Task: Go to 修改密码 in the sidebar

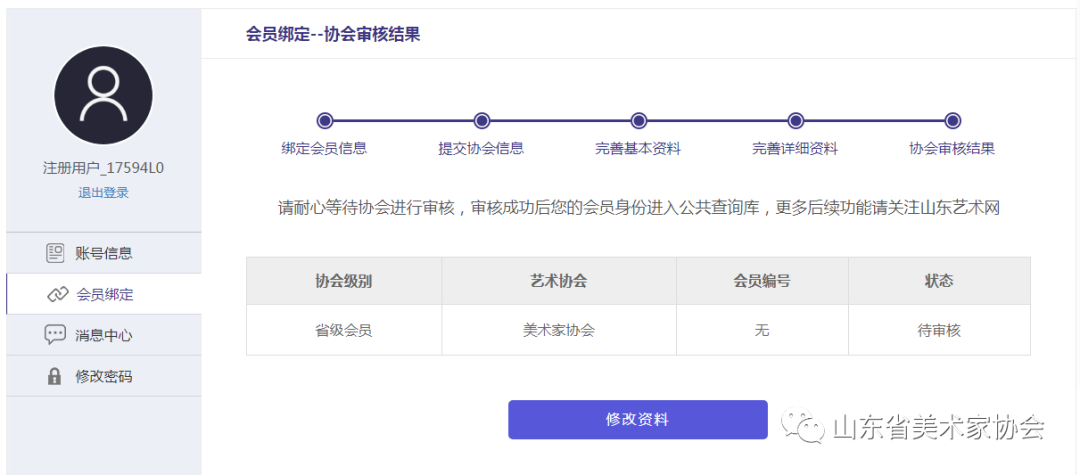Action: [x=104, y=377]
